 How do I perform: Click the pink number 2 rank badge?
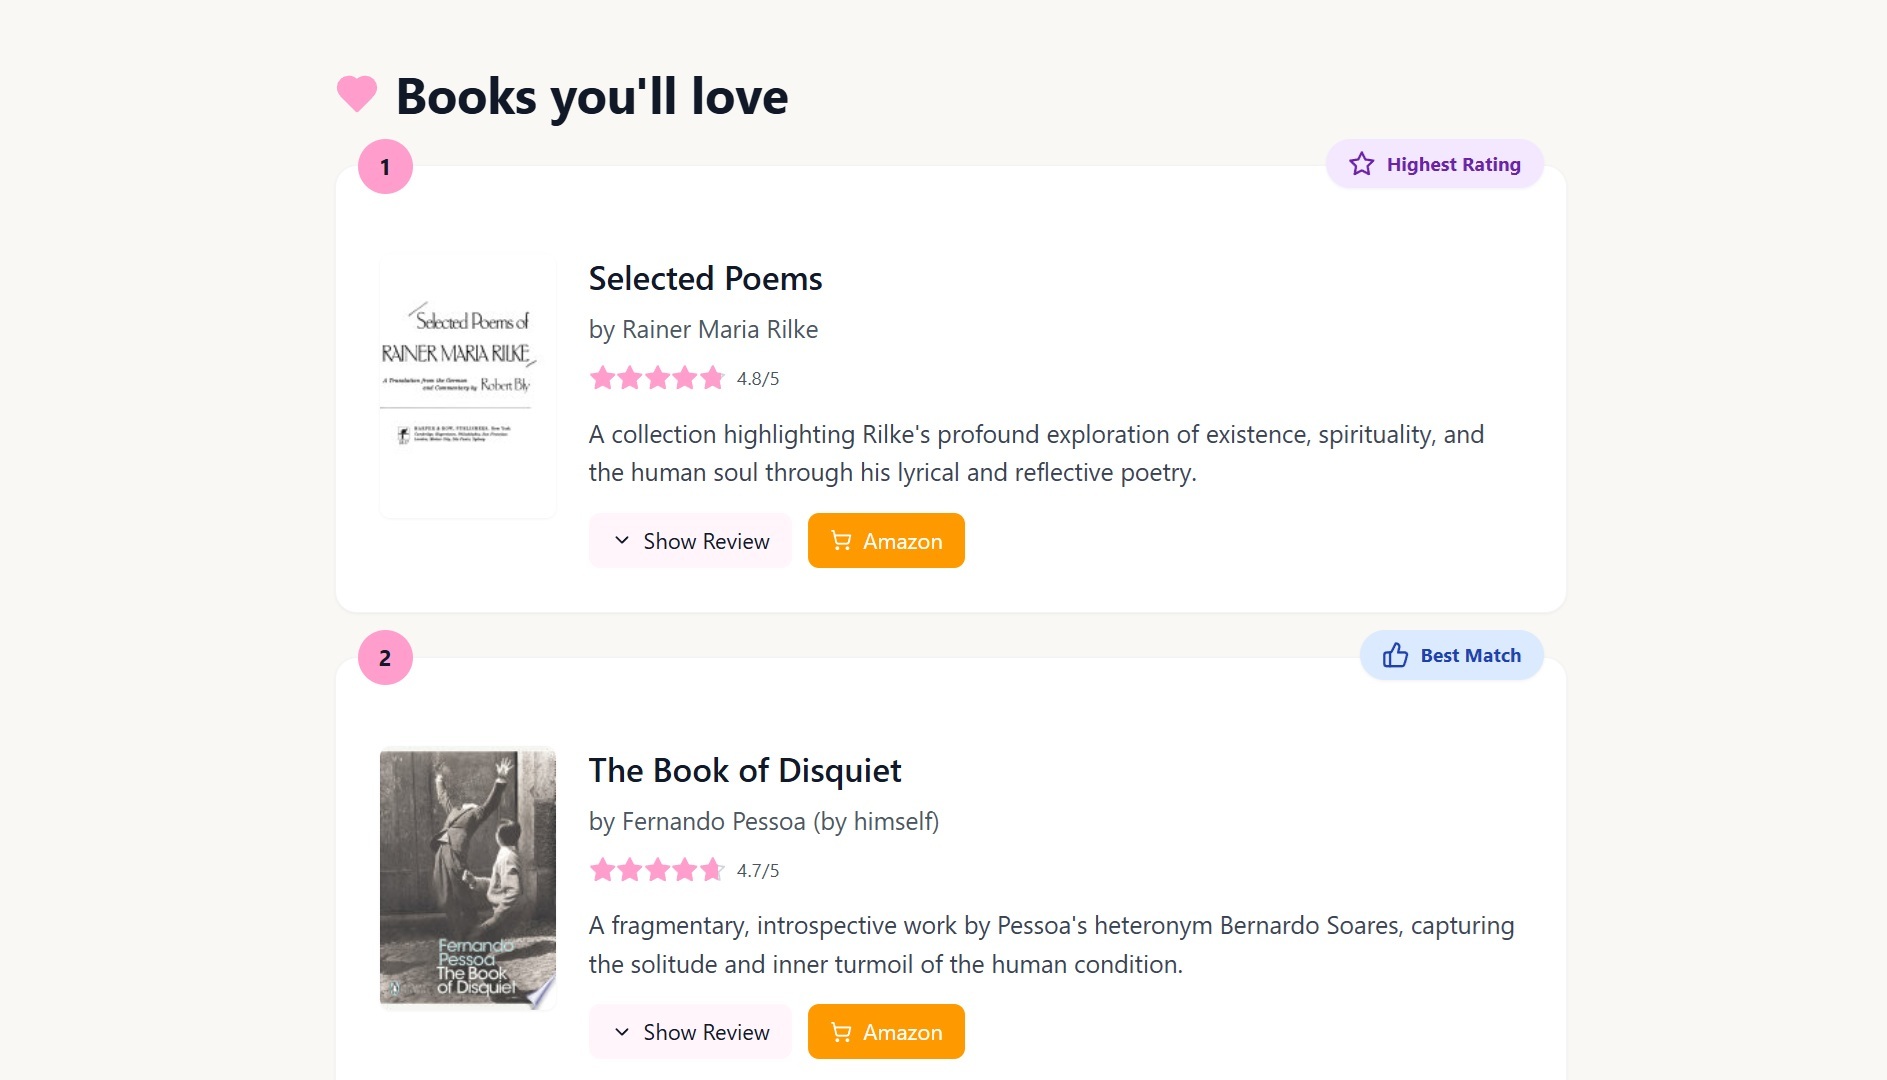385,658
